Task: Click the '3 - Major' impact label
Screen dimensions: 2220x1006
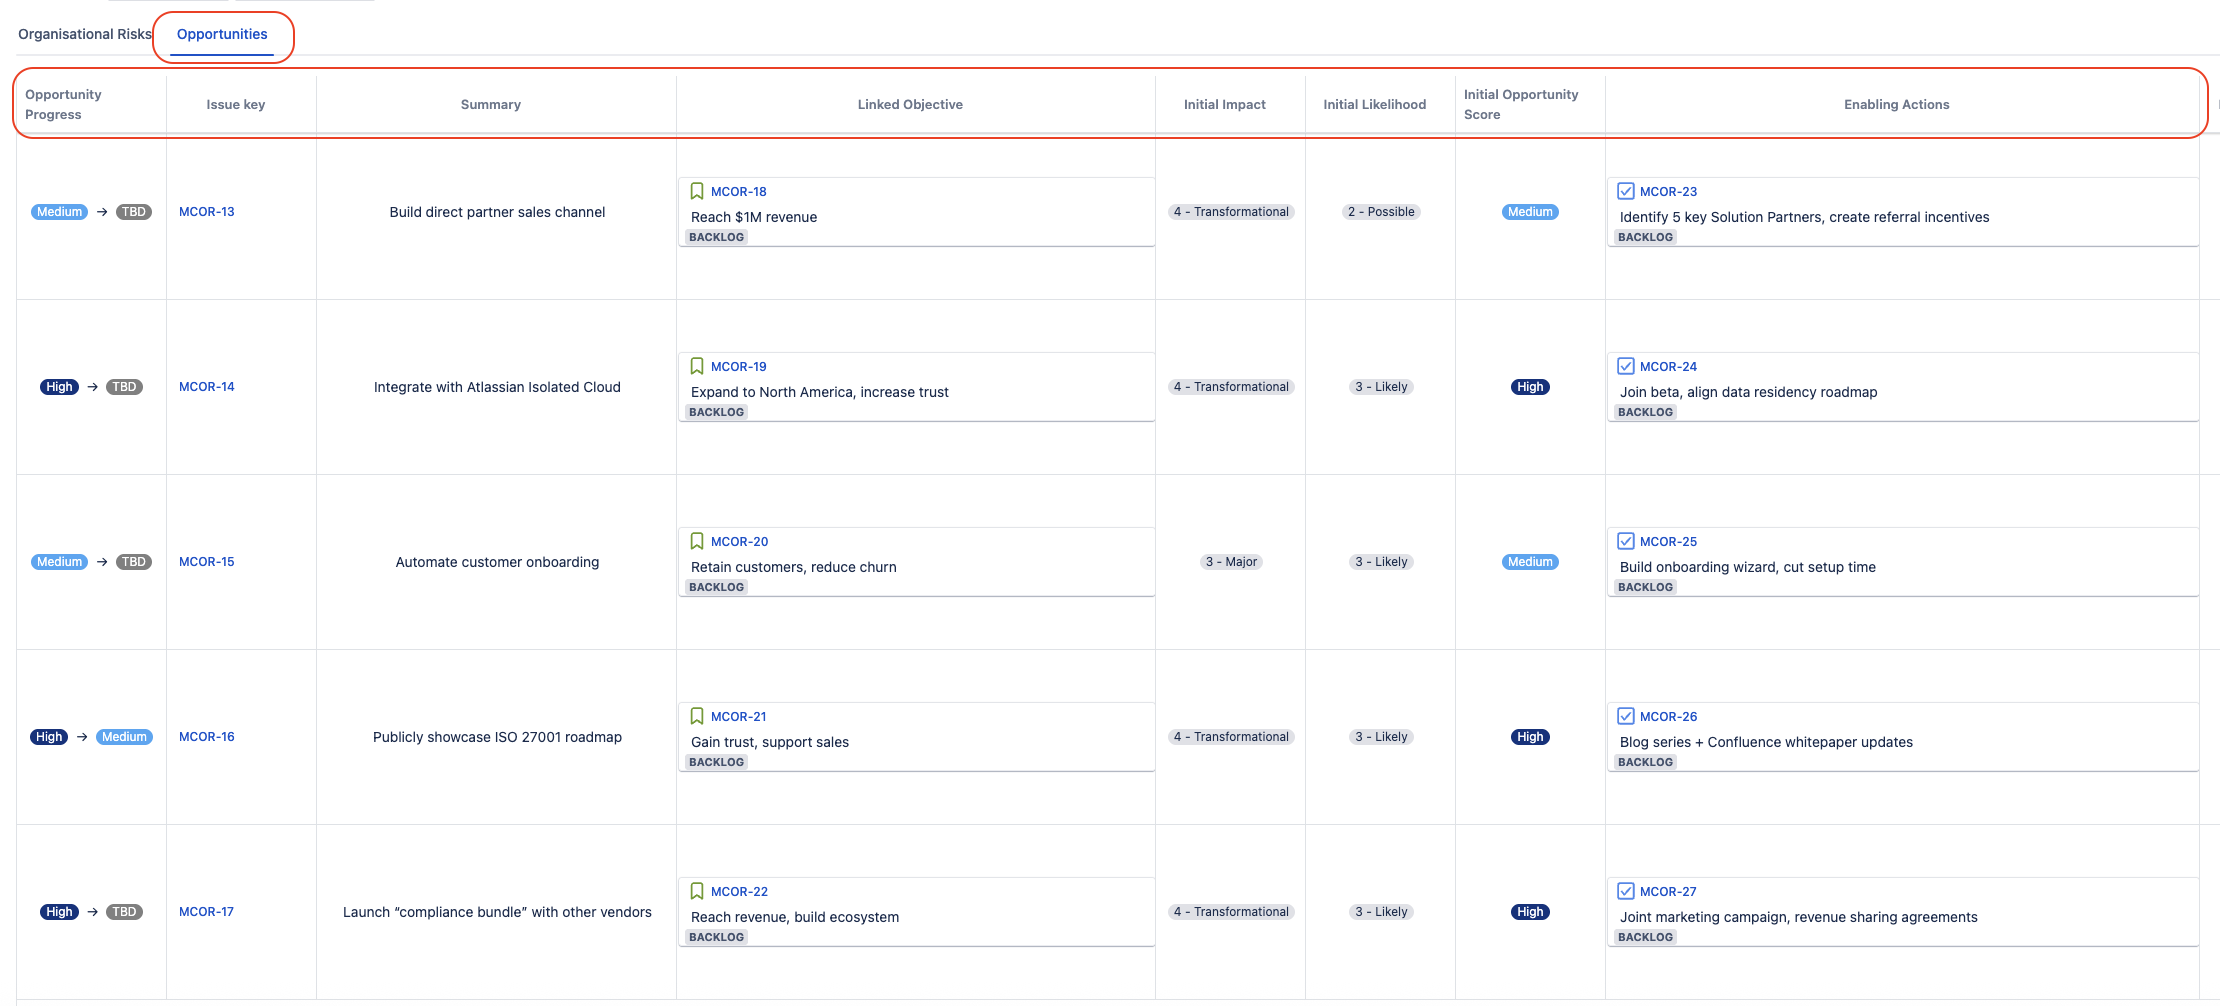Action: pos(1231,562)
